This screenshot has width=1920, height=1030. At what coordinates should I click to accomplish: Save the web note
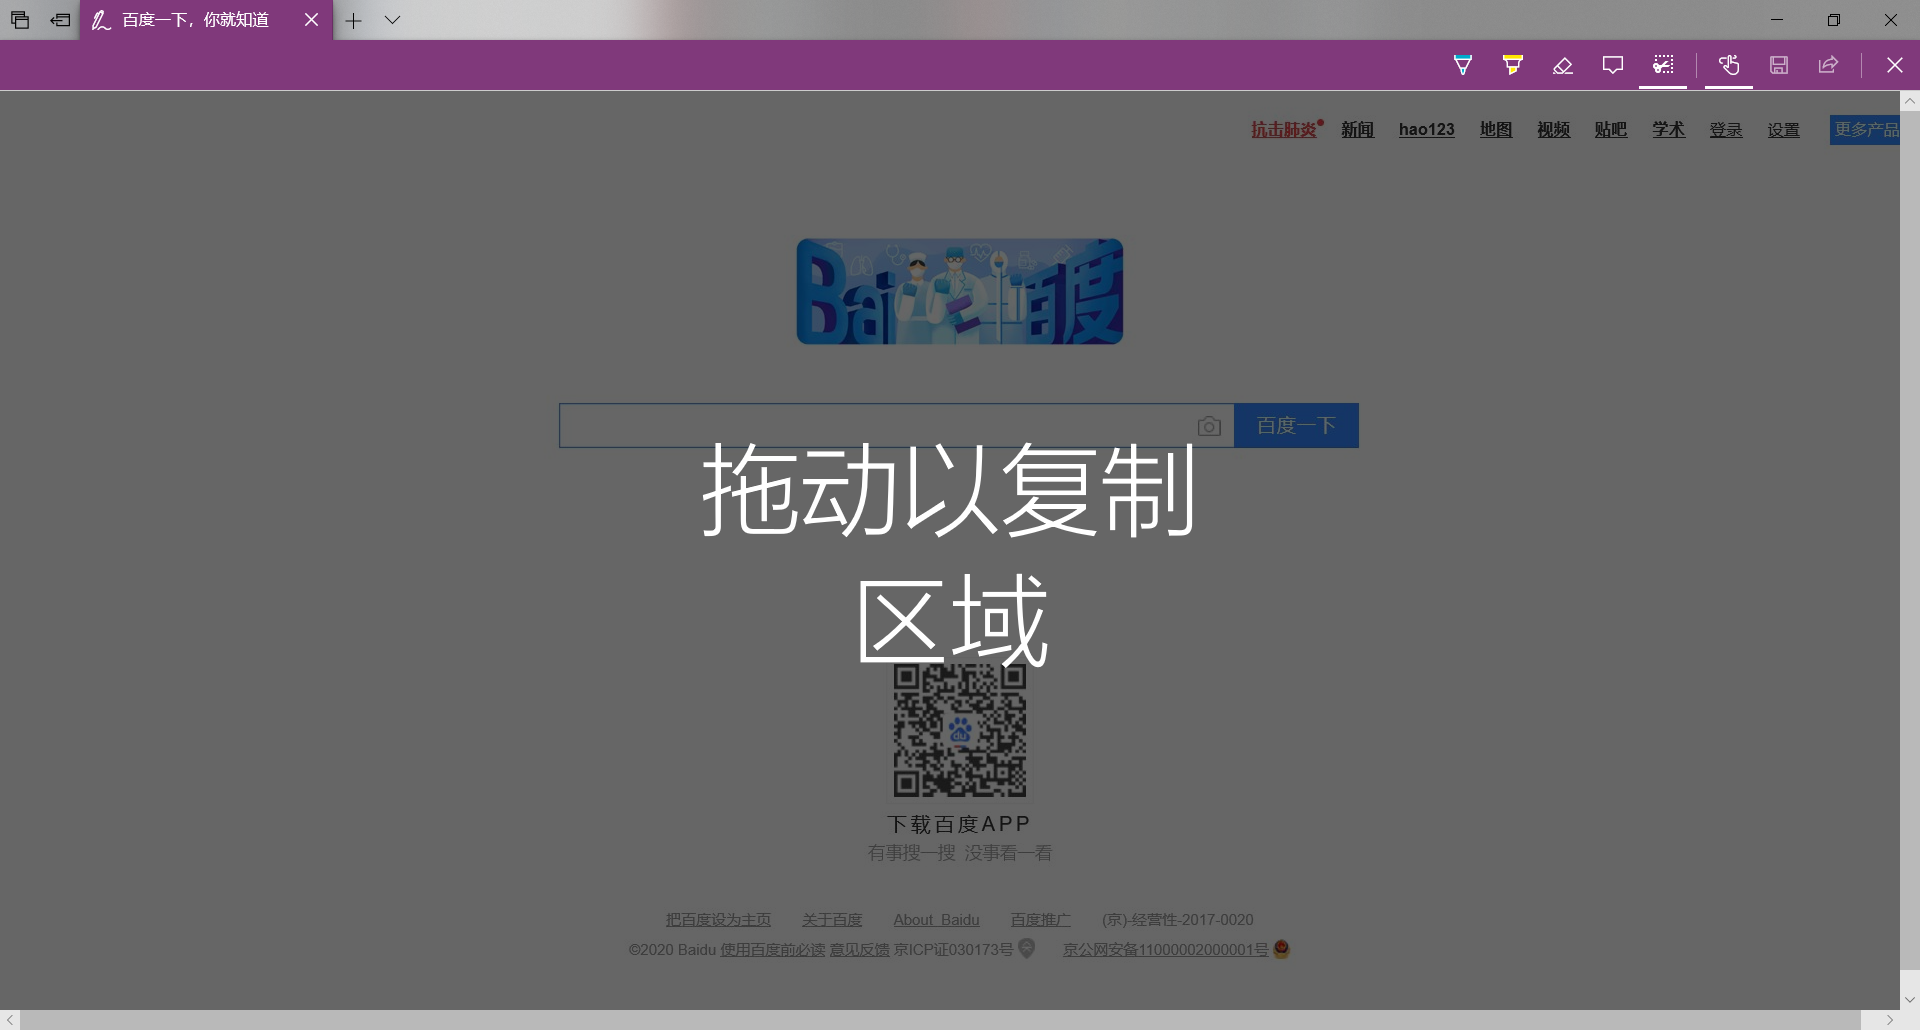point(1779,65)
